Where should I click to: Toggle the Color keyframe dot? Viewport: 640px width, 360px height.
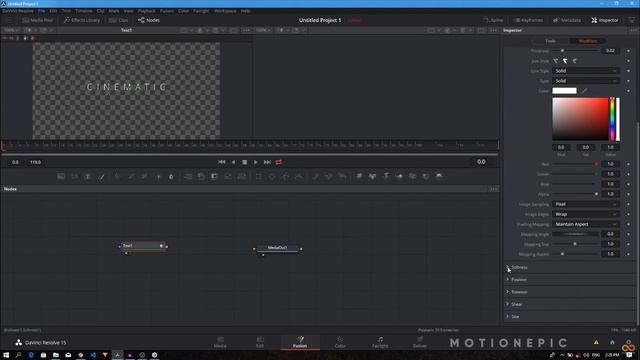point(629,91)
